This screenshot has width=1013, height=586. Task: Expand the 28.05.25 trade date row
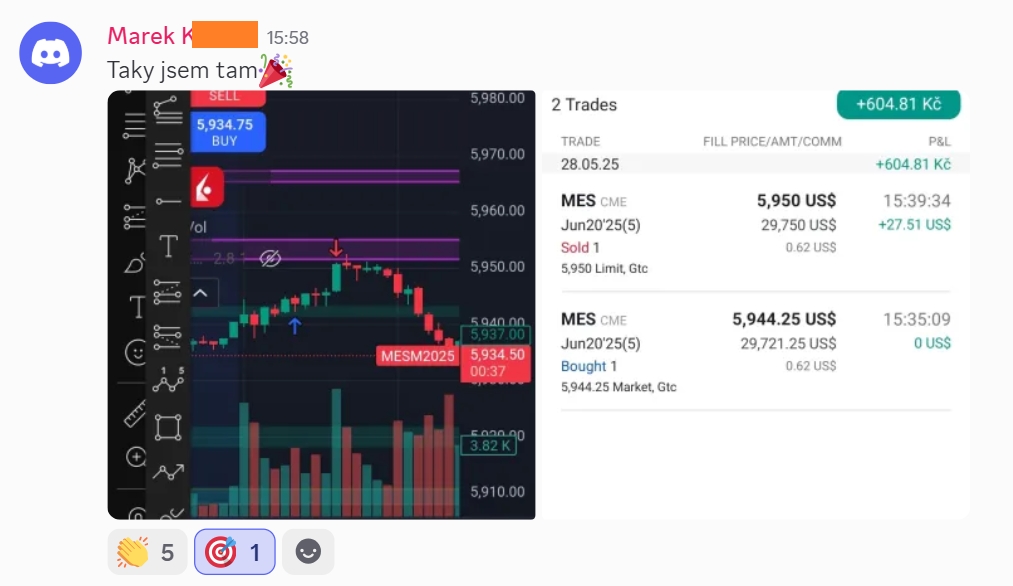click(755, 164)
